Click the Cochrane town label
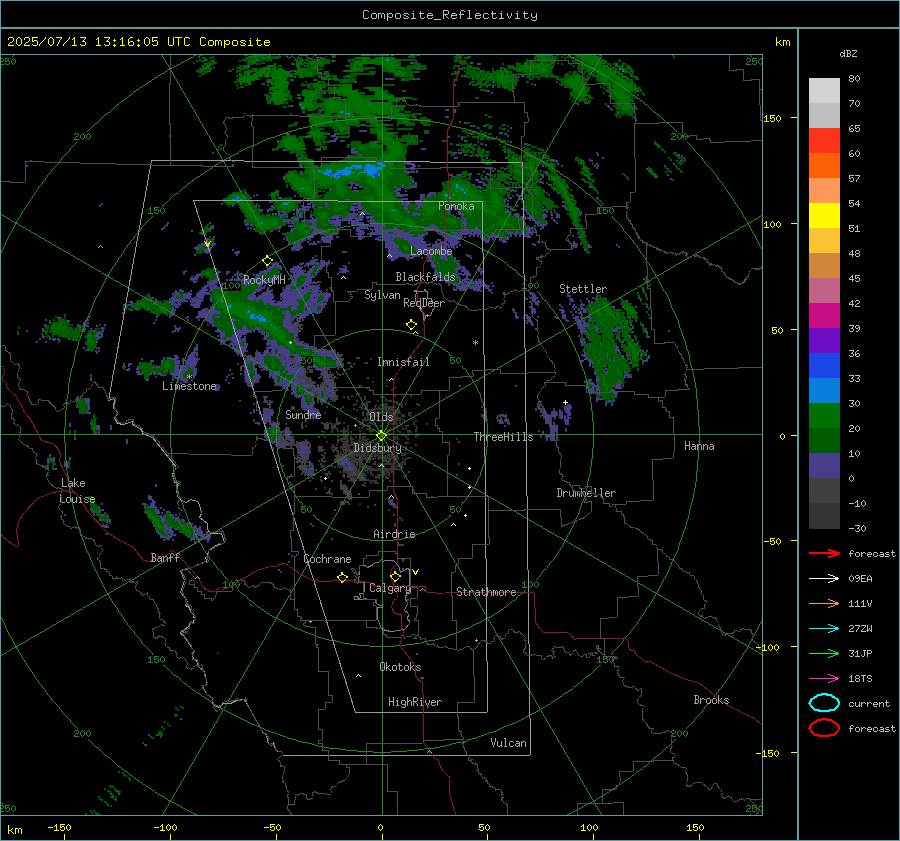Screen dimensions: 900x841 click(x=327, y=559)
